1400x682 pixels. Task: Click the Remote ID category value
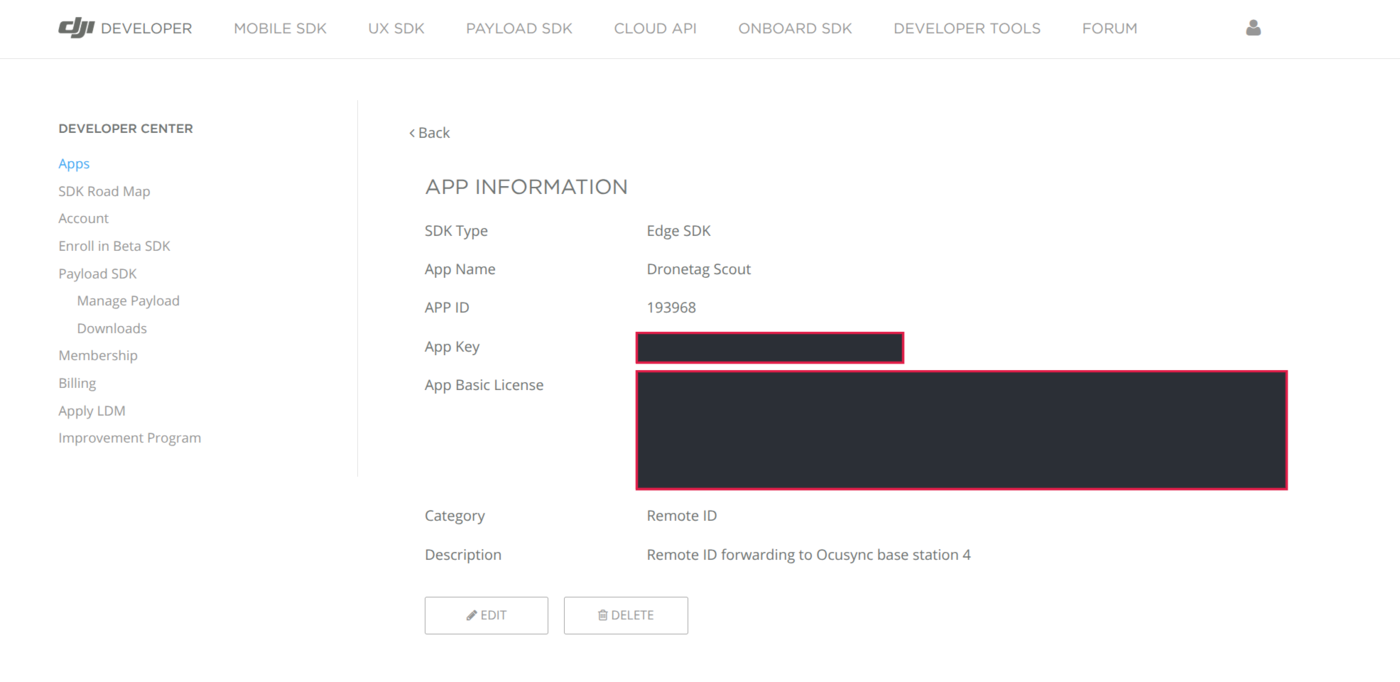(x=682, y=516)
